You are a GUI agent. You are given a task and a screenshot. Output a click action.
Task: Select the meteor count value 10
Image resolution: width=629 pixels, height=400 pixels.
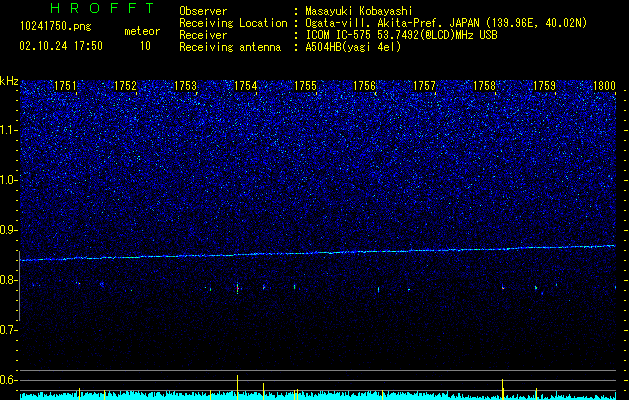click(145, 46)
